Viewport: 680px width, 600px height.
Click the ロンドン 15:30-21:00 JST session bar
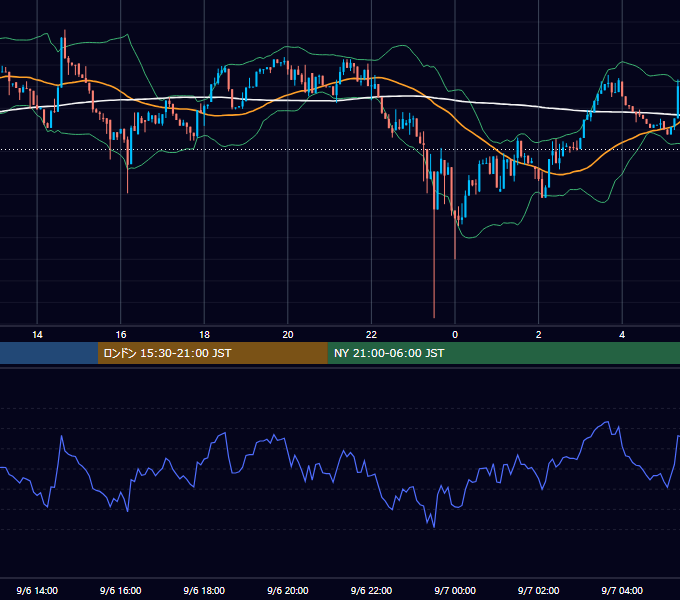click(212, 353)
